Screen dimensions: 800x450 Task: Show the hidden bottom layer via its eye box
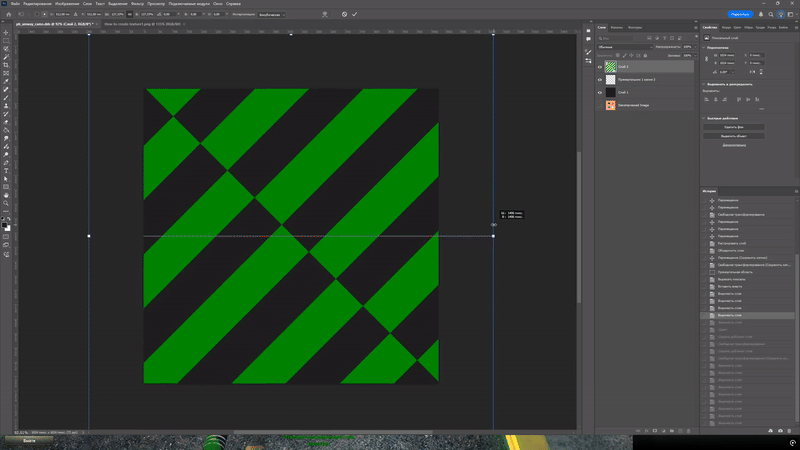point(600,105)
